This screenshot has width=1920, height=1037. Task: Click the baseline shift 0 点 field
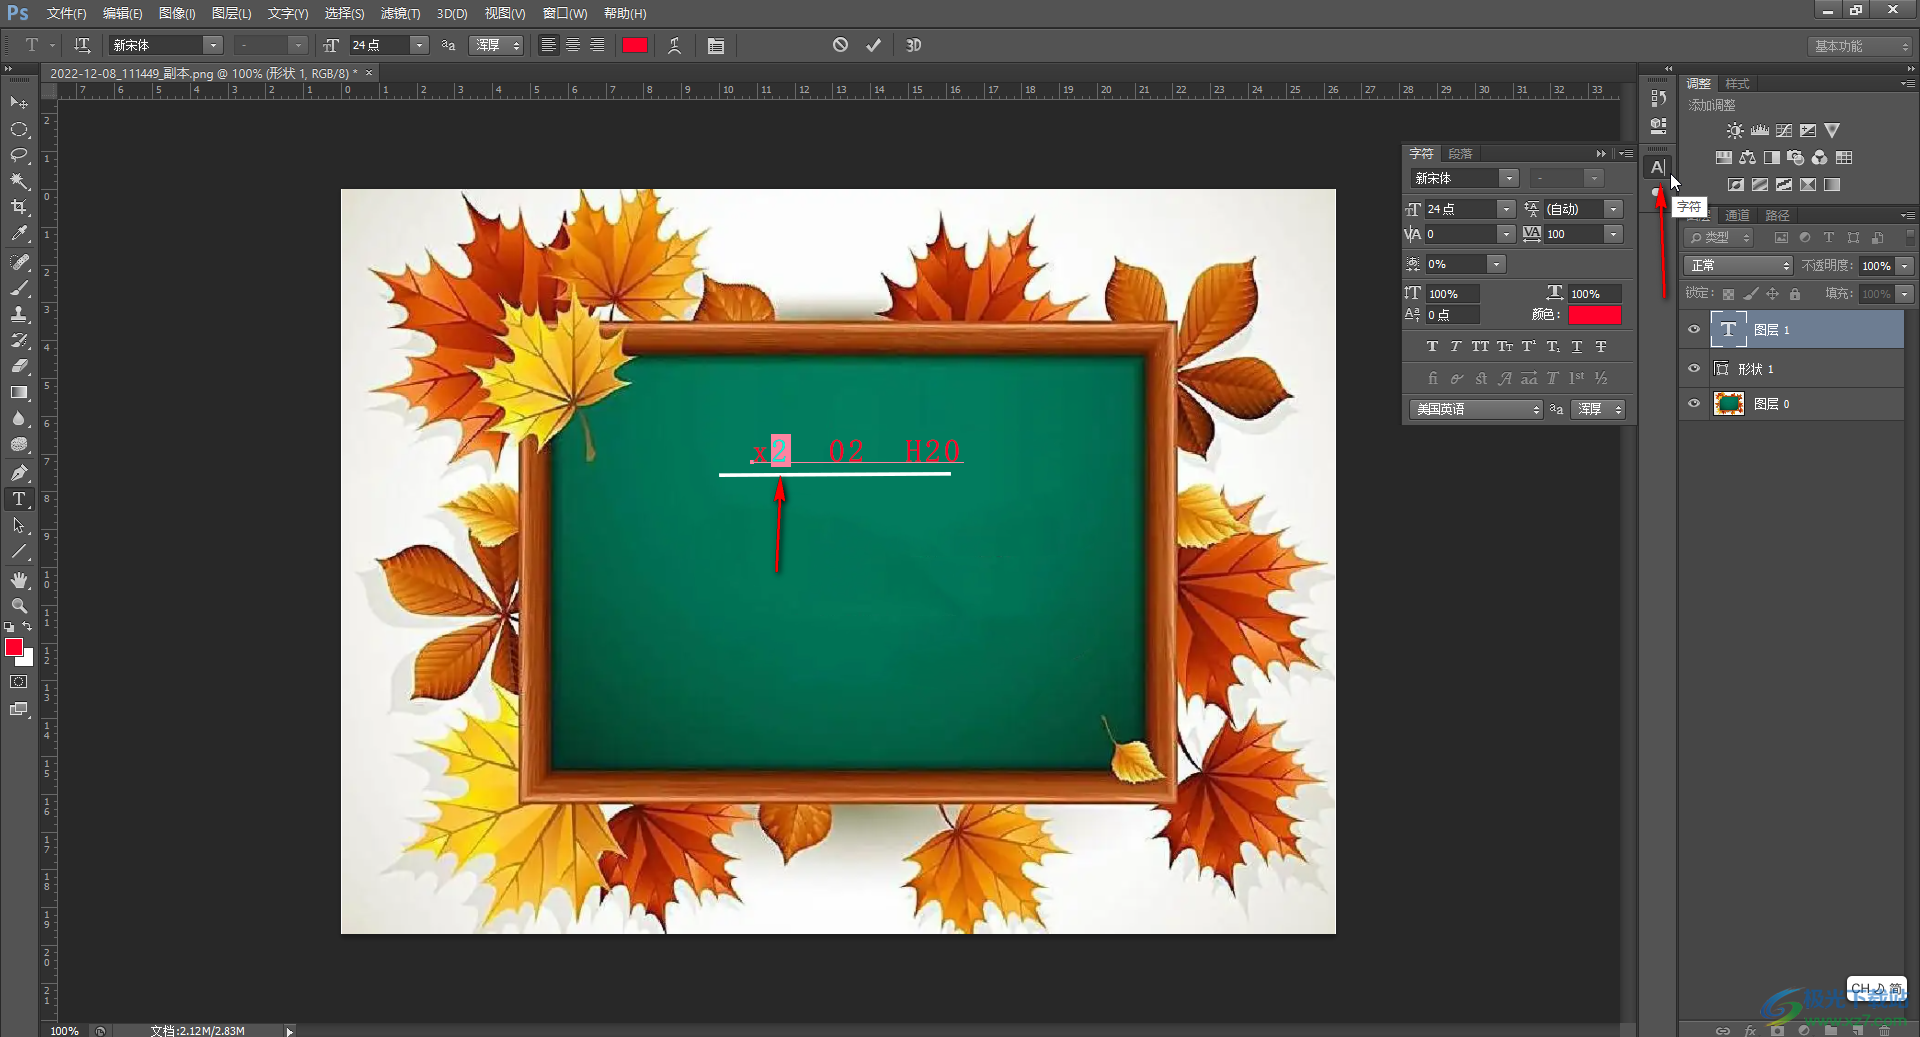coord(1452,314)
